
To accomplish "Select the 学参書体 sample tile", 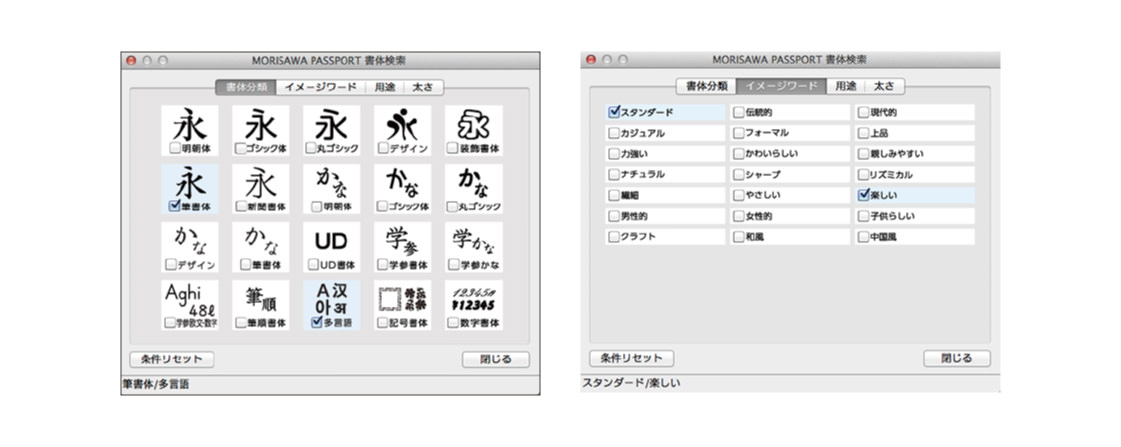I will pyautogui.click(x=403, y=247).
